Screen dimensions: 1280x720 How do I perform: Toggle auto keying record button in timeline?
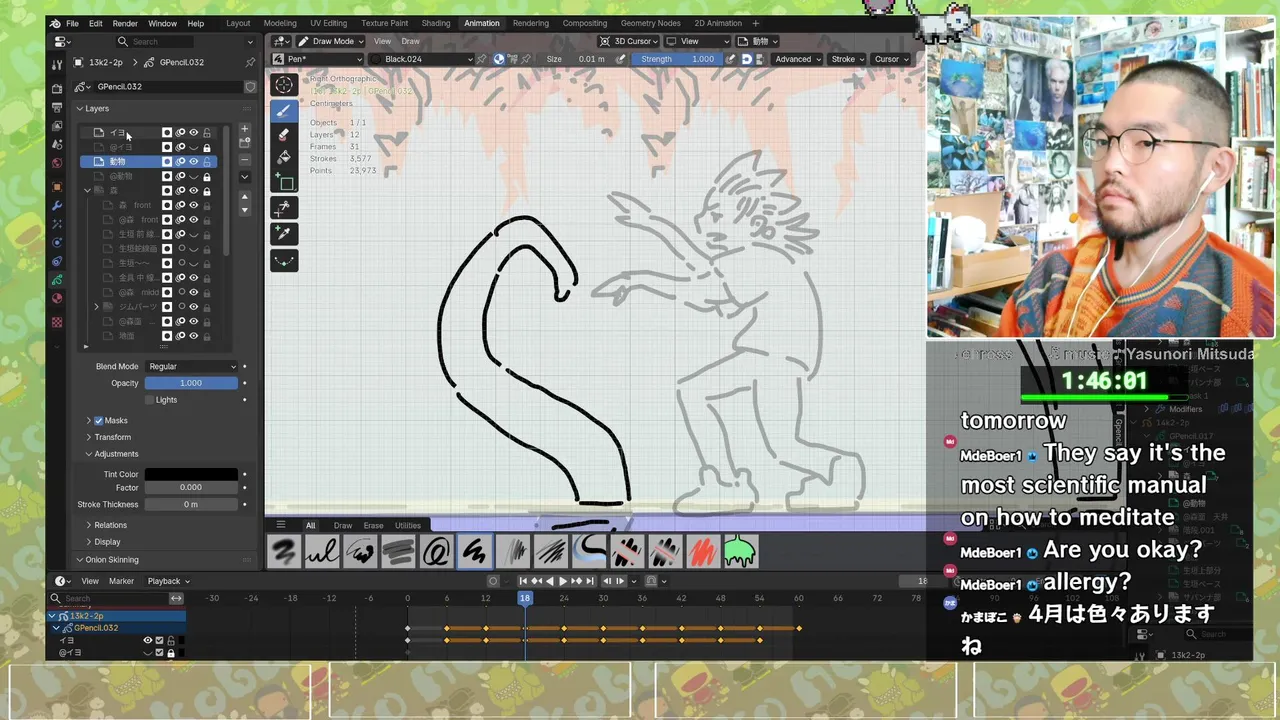[x=493, y=581]
